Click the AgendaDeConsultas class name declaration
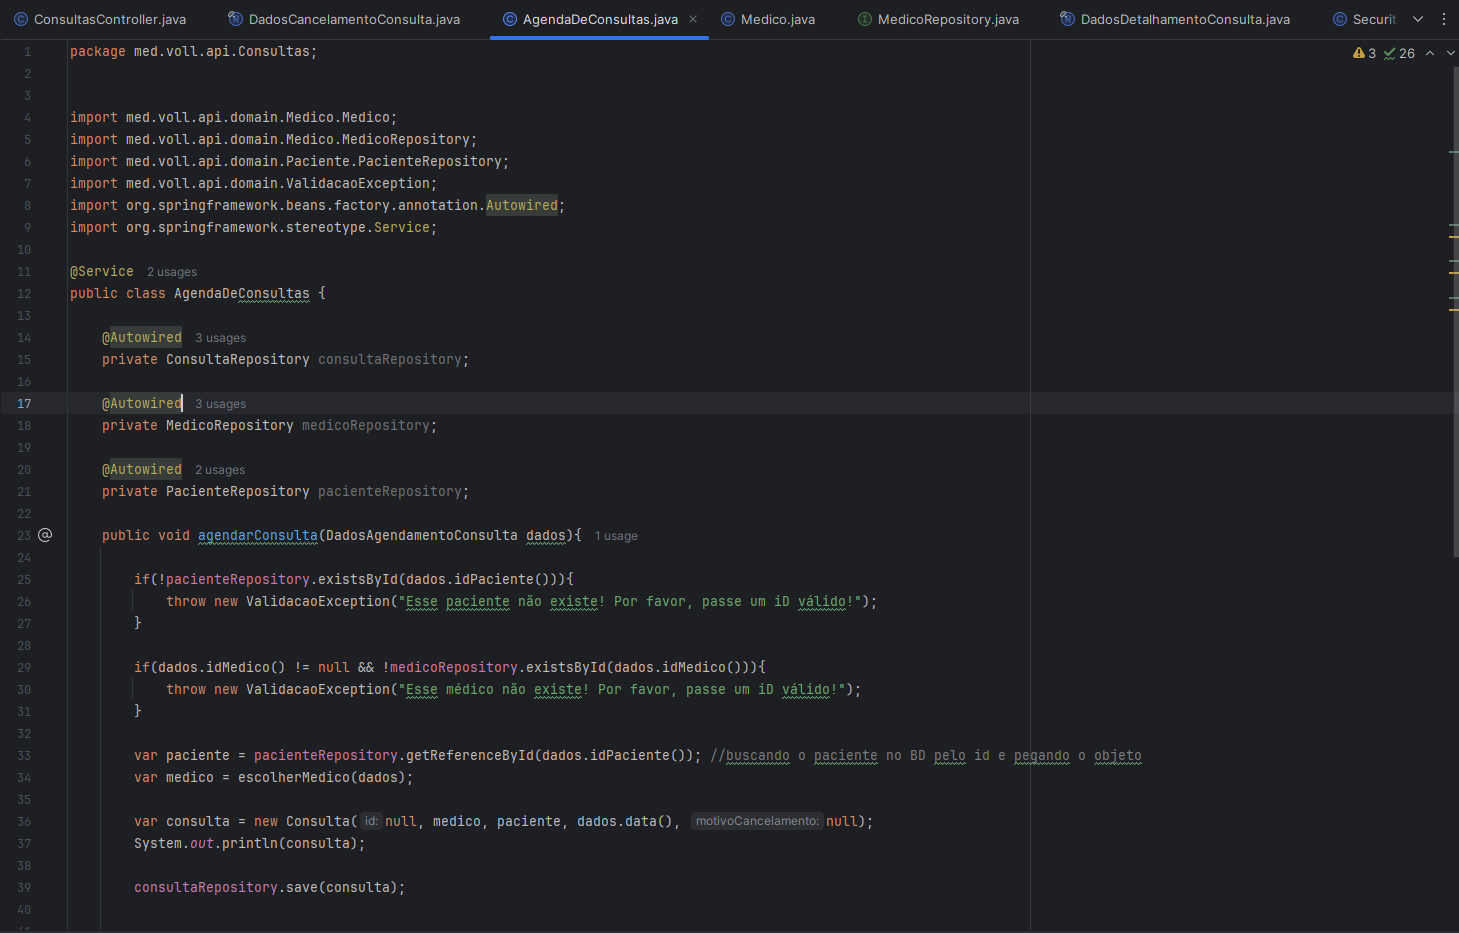Image resolution: width=1459 pixels, height=933 pixels. click(242, 293)
